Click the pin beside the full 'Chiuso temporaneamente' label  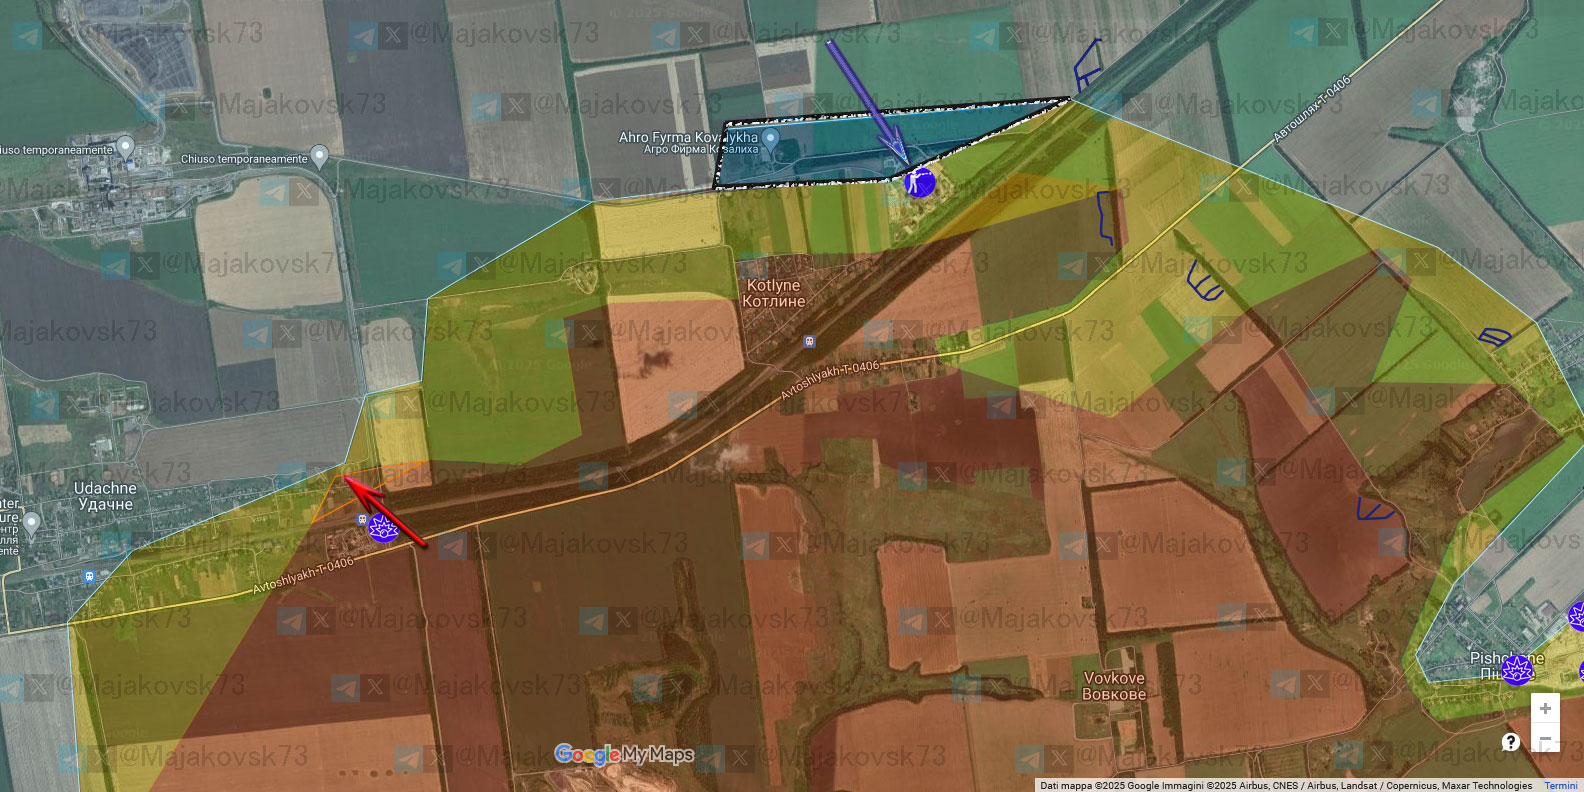(x=319, y=156)
